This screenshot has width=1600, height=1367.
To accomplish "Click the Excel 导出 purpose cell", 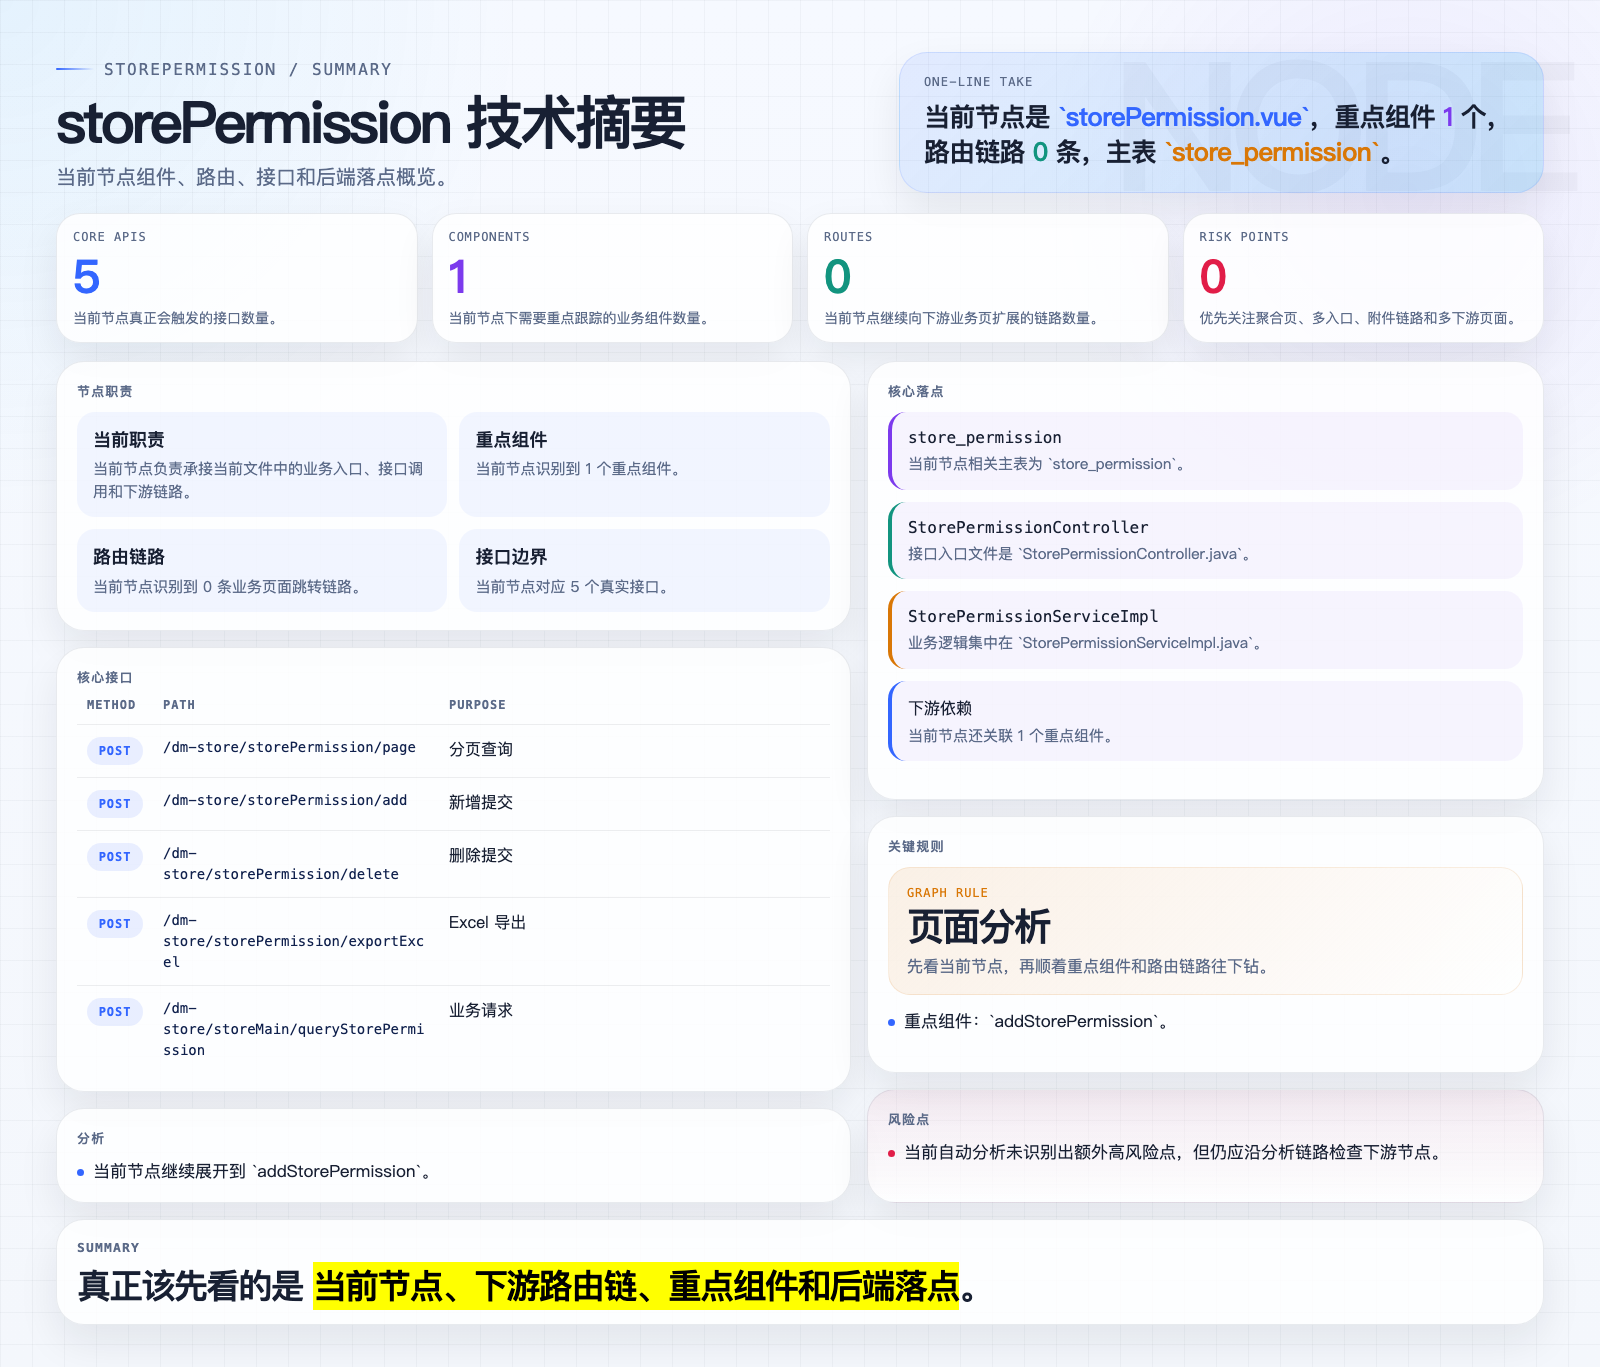I will (x=487, y=922).
